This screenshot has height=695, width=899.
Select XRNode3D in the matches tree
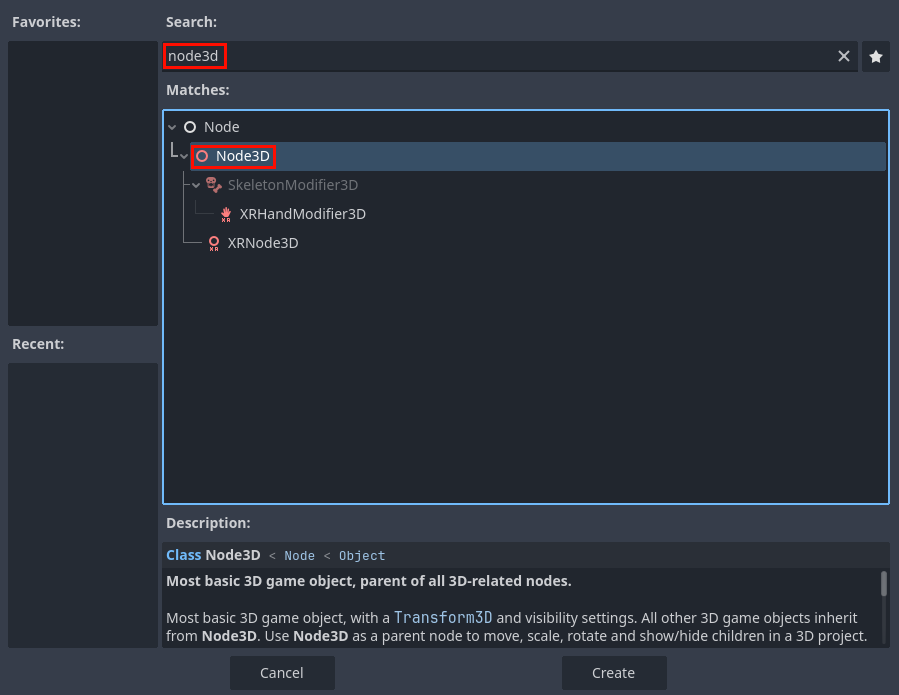[263, 243]
